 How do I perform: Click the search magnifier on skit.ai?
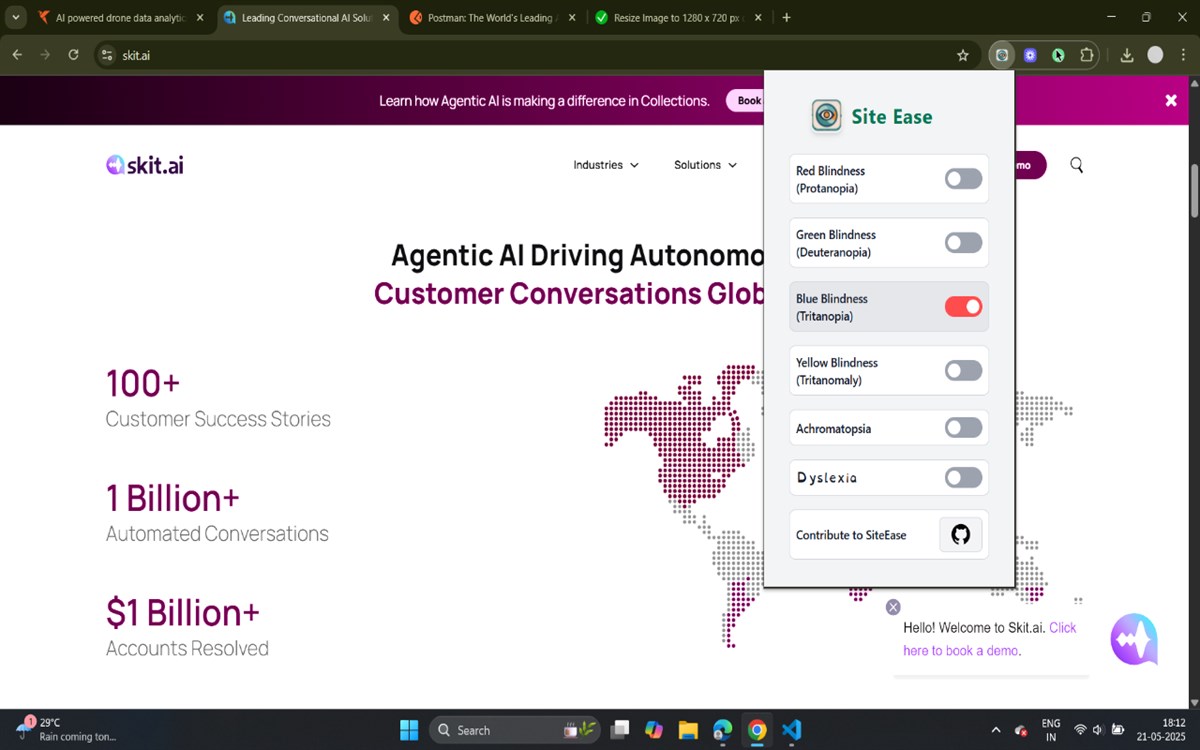[1076, 165]
